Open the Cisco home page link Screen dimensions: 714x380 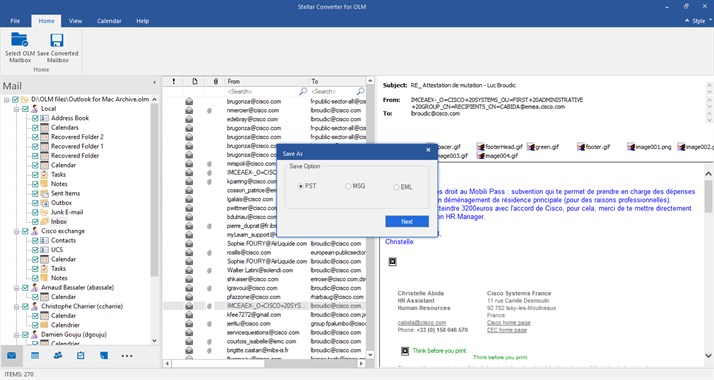509,323
